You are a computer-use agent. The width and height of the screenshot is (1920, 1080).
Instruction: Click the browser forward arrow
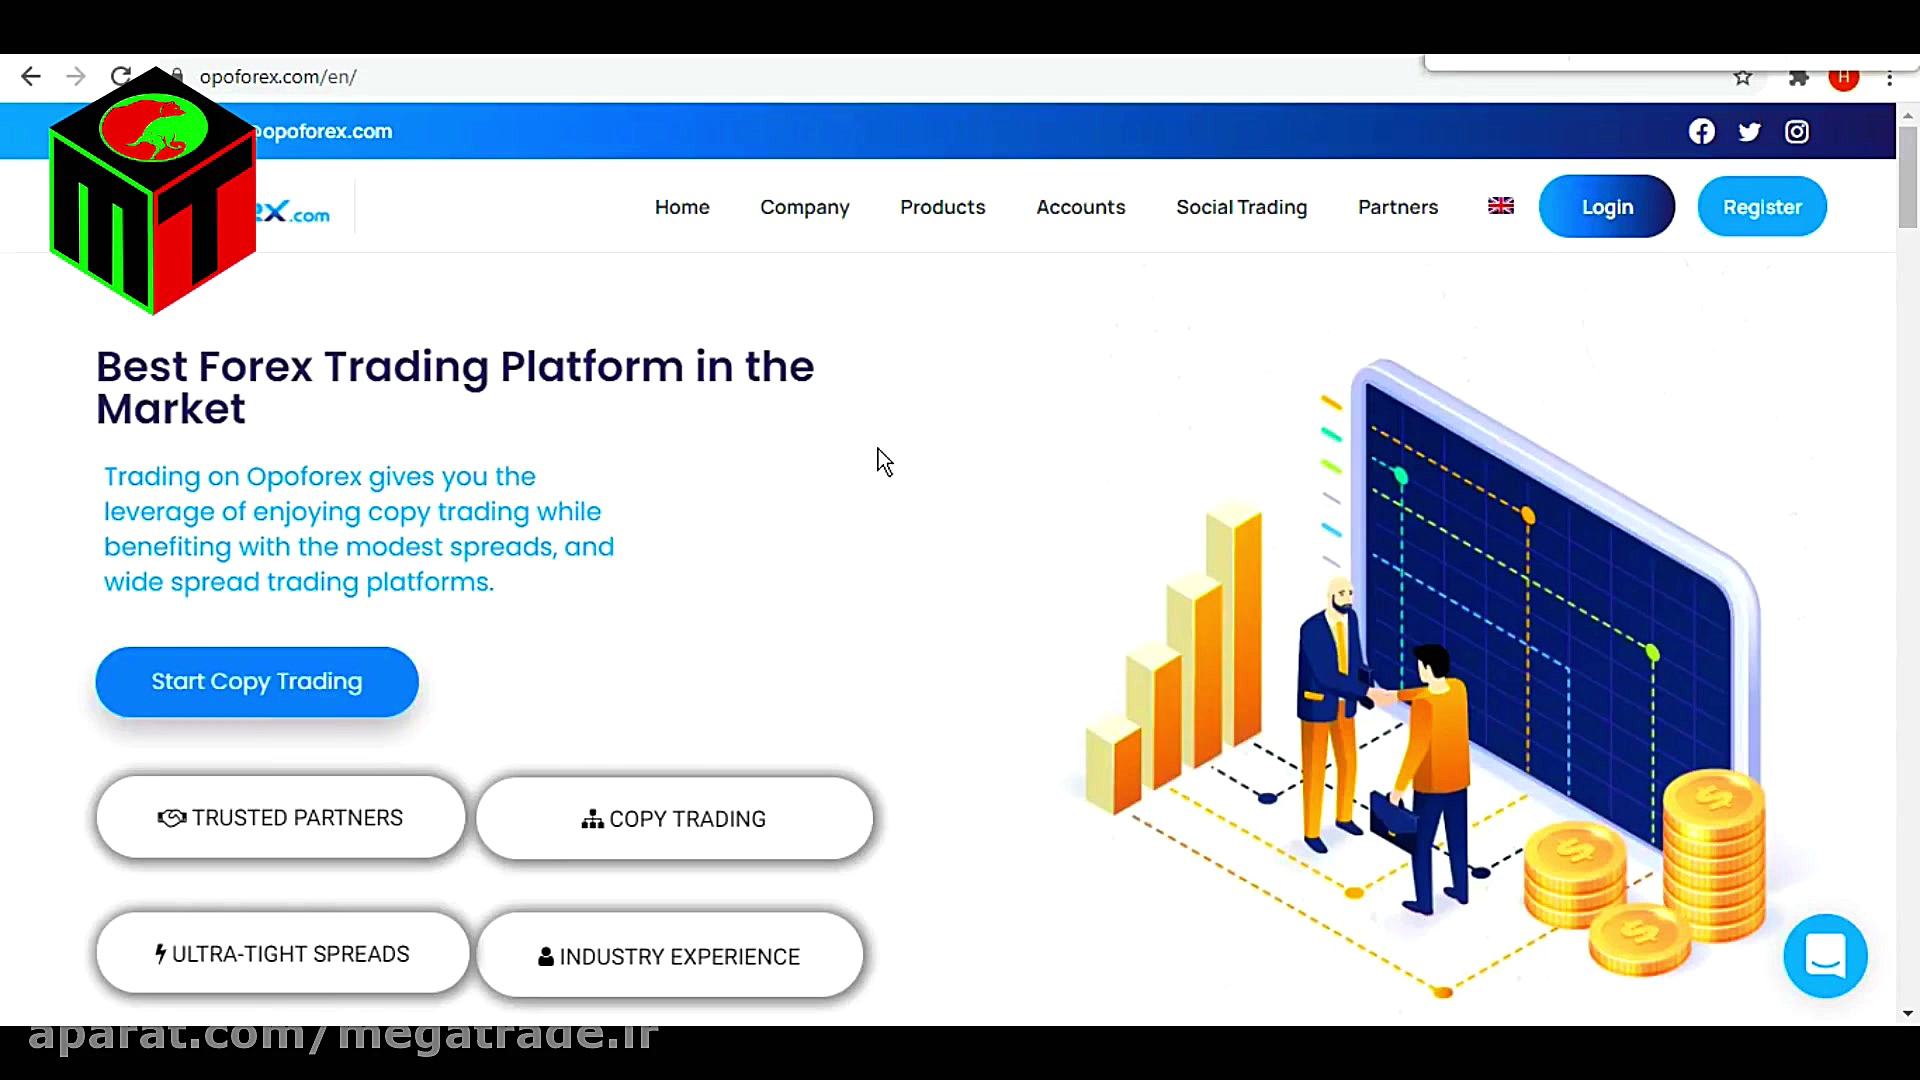[x=76, y=77]
